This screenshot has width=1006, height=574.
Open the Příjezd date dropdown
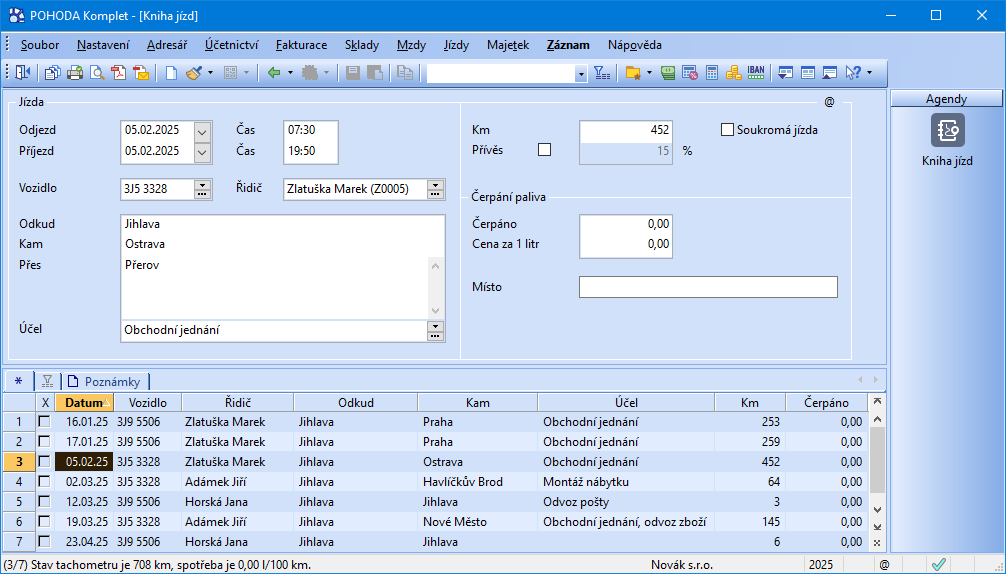click(x=202, y=153)
